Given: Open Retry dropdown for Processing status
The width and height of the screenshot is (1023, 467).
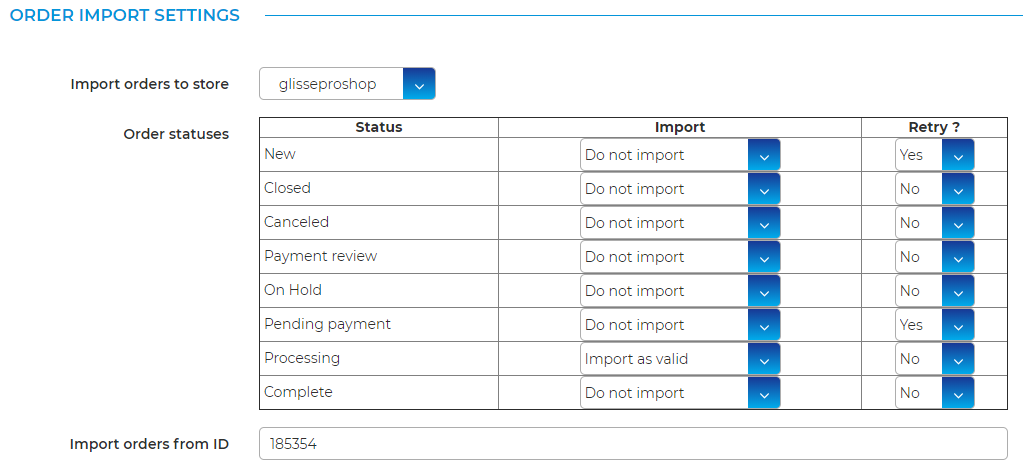Looking at the screenshot, I should tap(934, 359).
